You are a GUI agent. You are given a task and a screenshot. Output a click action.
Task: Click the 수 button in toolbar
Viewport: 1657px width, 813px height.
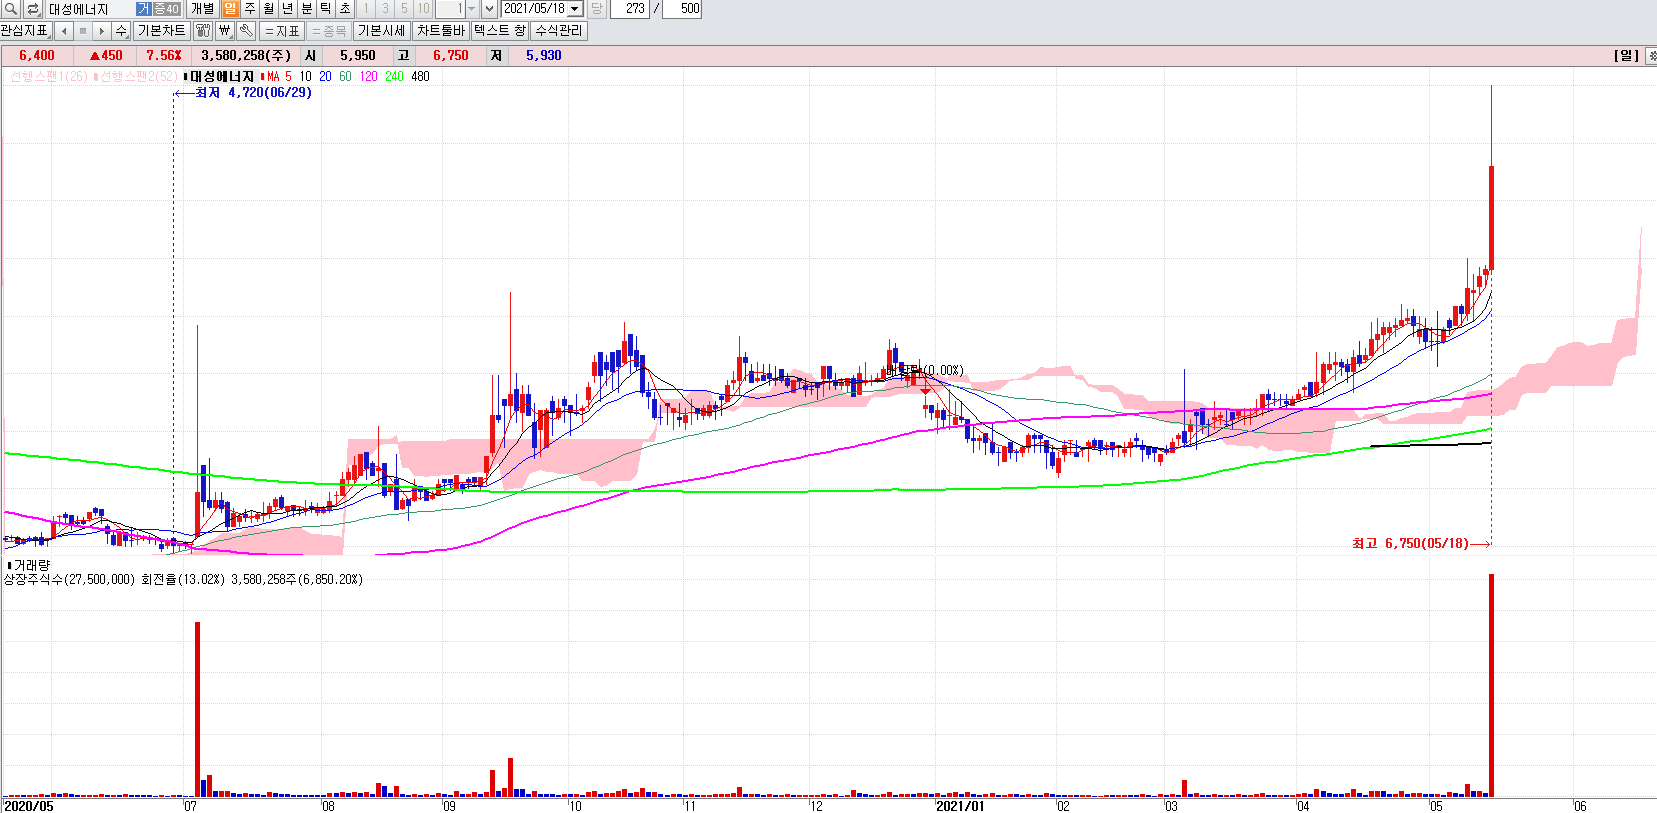pos(121,31)
